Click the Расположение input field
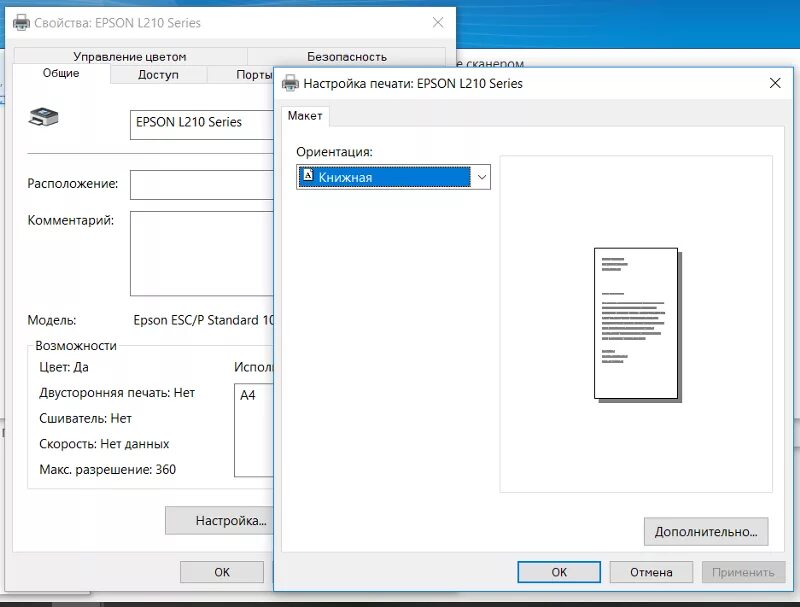The width and height of the screenshot is (800, 607). point(202,185)
